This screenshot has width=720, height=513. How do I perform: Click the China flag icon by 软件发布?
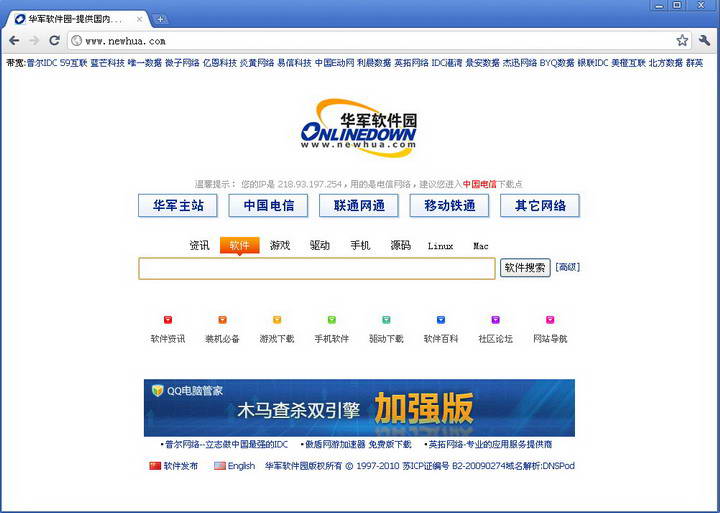pos(155,466)
